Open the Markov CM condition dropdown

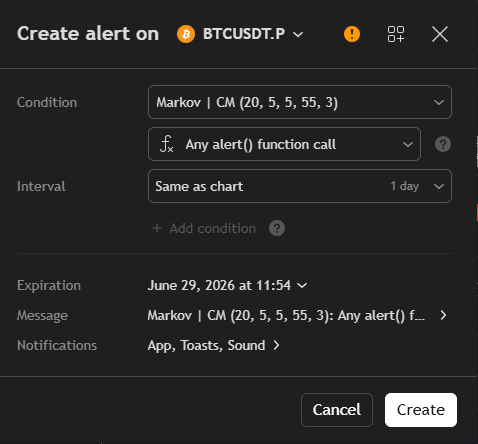coord(300,102)
